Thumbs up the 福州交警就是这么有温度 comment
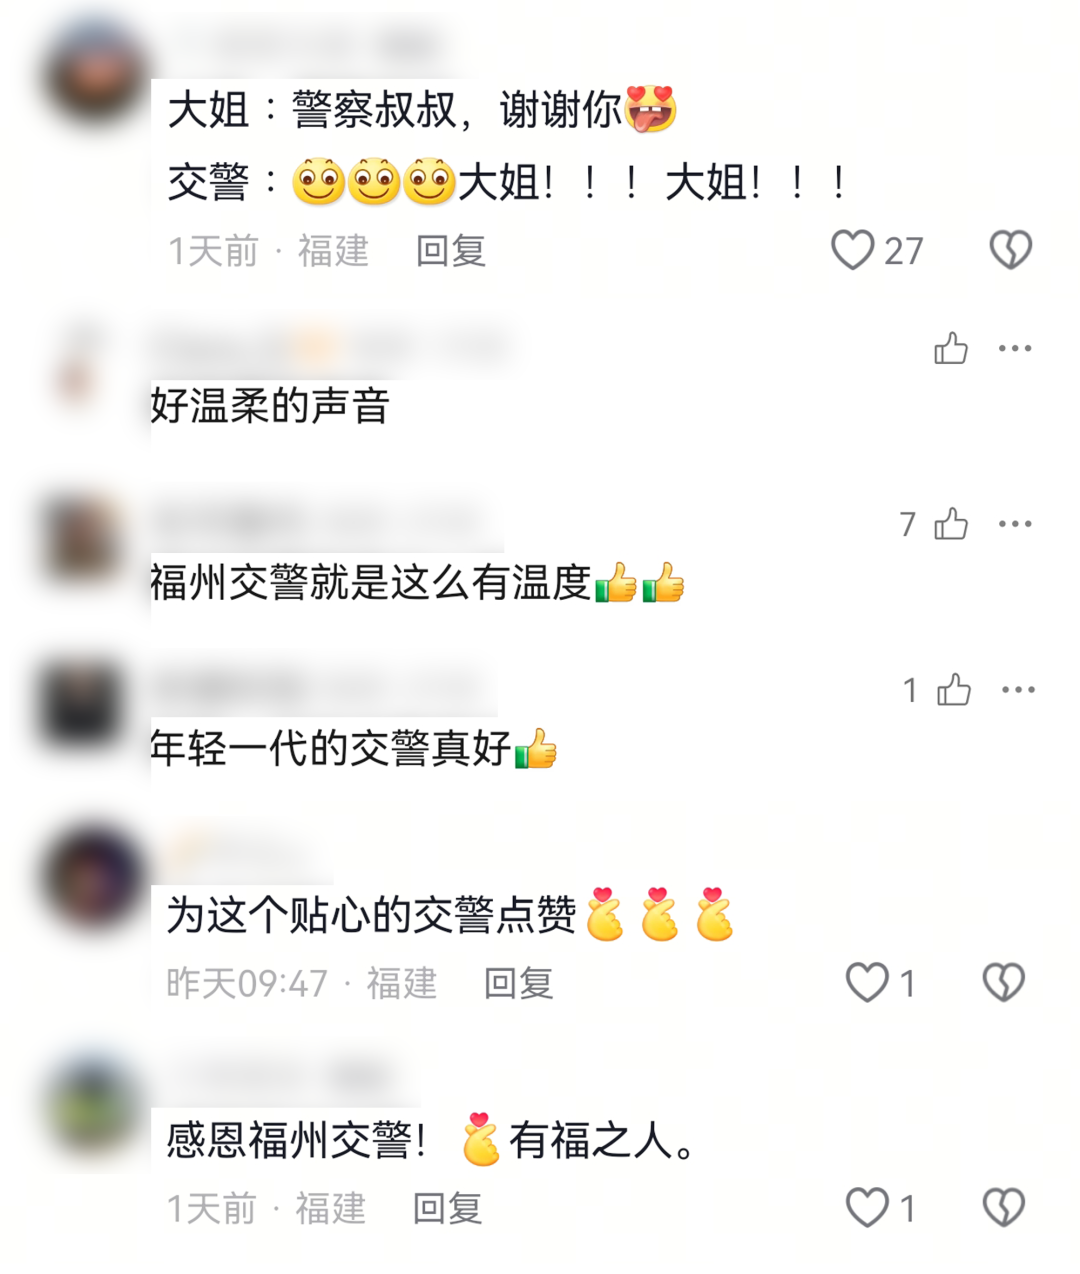This screenshot has width=1080, height=1274. 950,523
